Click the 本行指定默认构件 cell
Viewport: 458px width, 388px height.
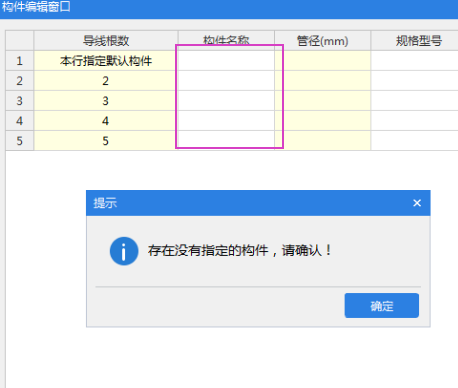(x=106, y=61)
